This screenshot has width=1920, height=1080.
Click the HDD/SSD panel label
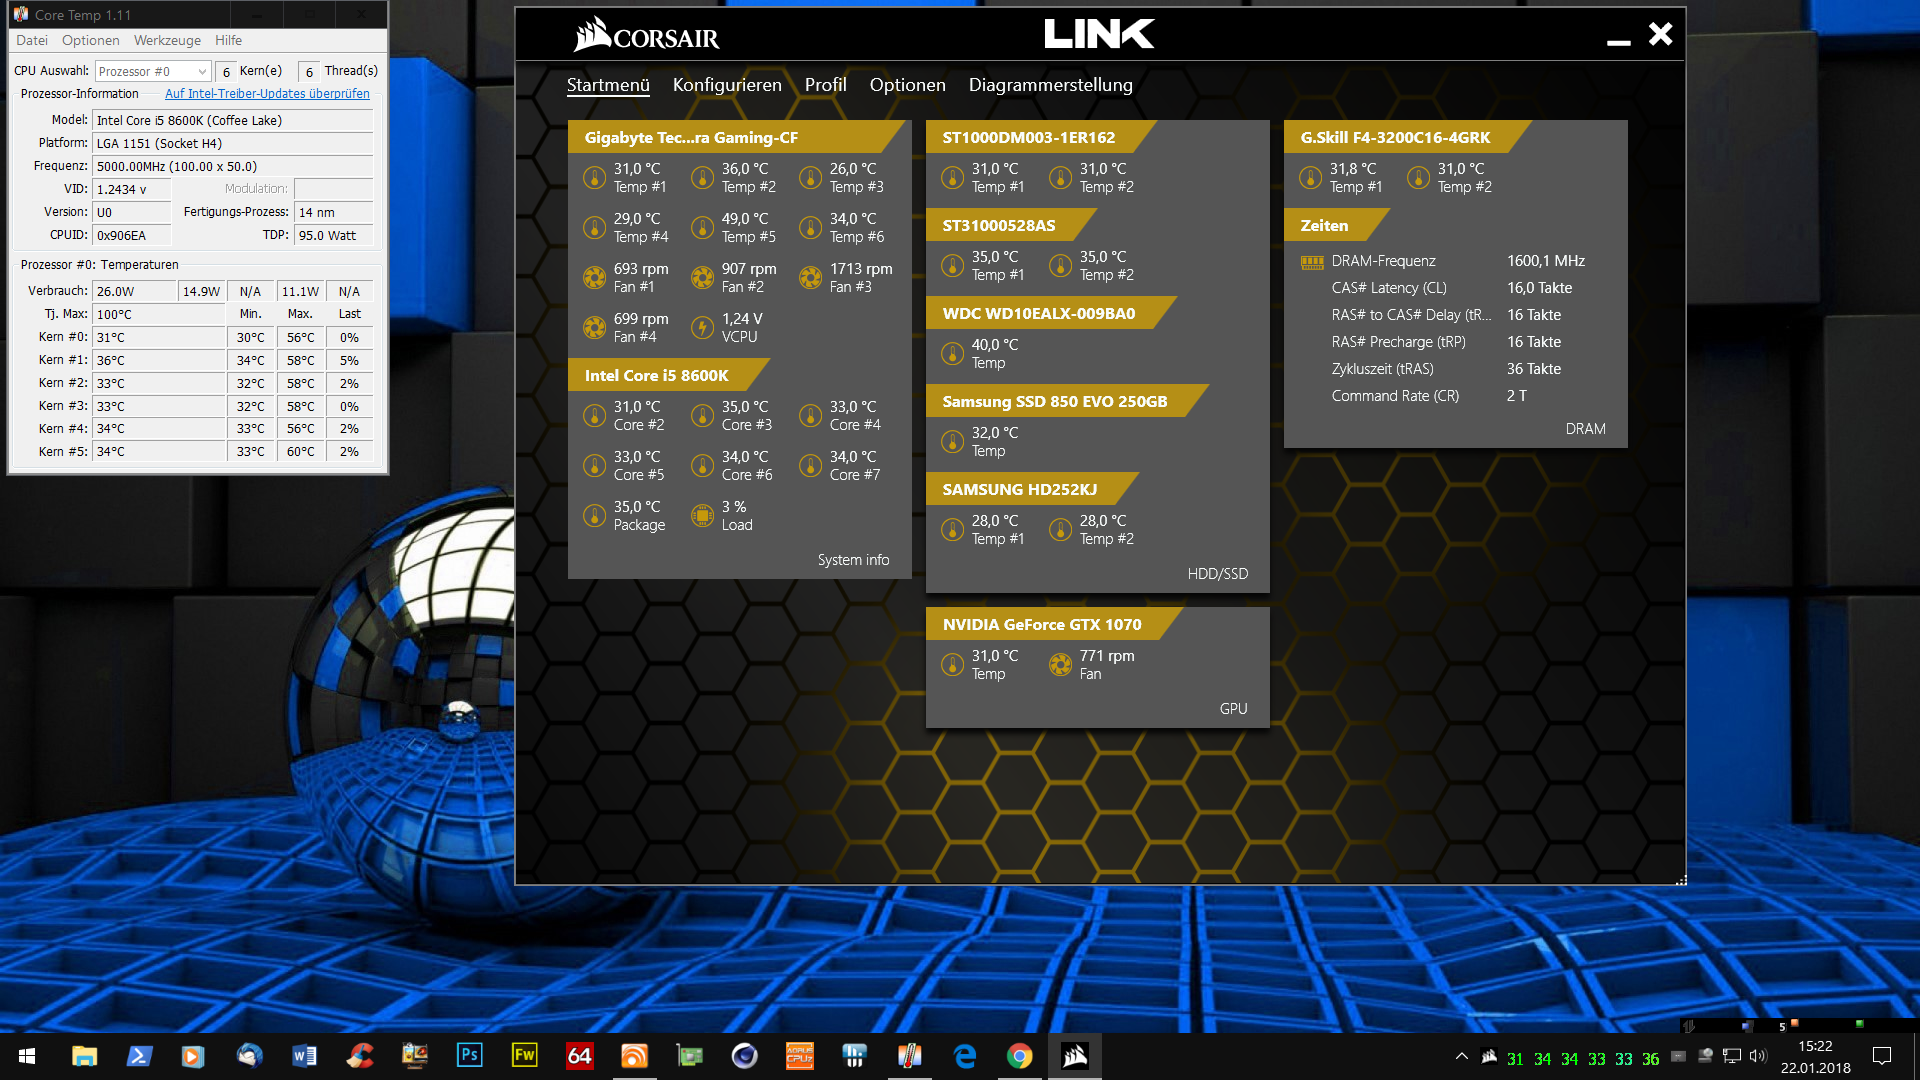[1217, 574]
